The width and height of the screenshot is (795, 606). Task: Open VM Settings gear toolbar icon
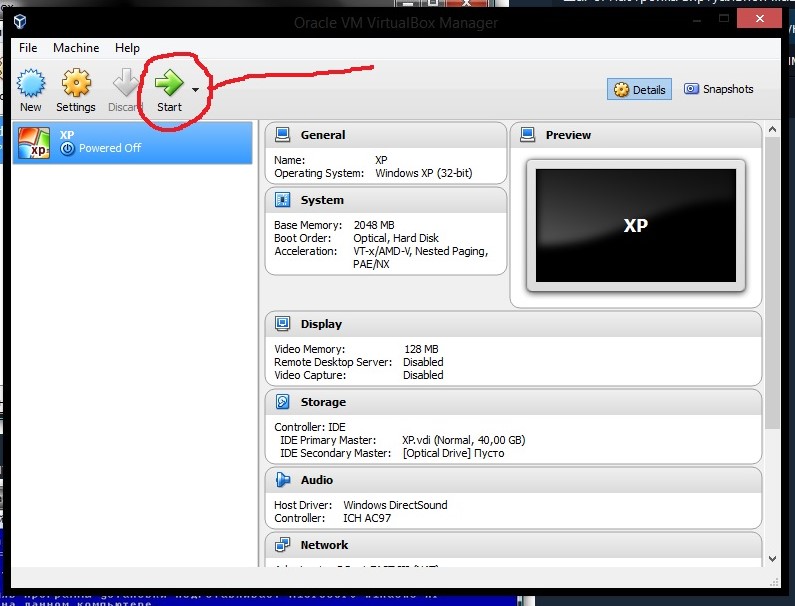[76, 83]
